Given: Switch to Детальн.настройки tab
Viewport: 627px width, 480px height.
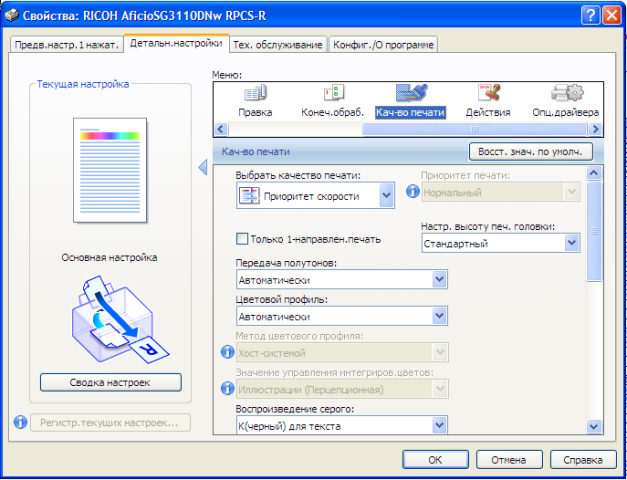Looking at the screenshot, I should pos(176,43).
